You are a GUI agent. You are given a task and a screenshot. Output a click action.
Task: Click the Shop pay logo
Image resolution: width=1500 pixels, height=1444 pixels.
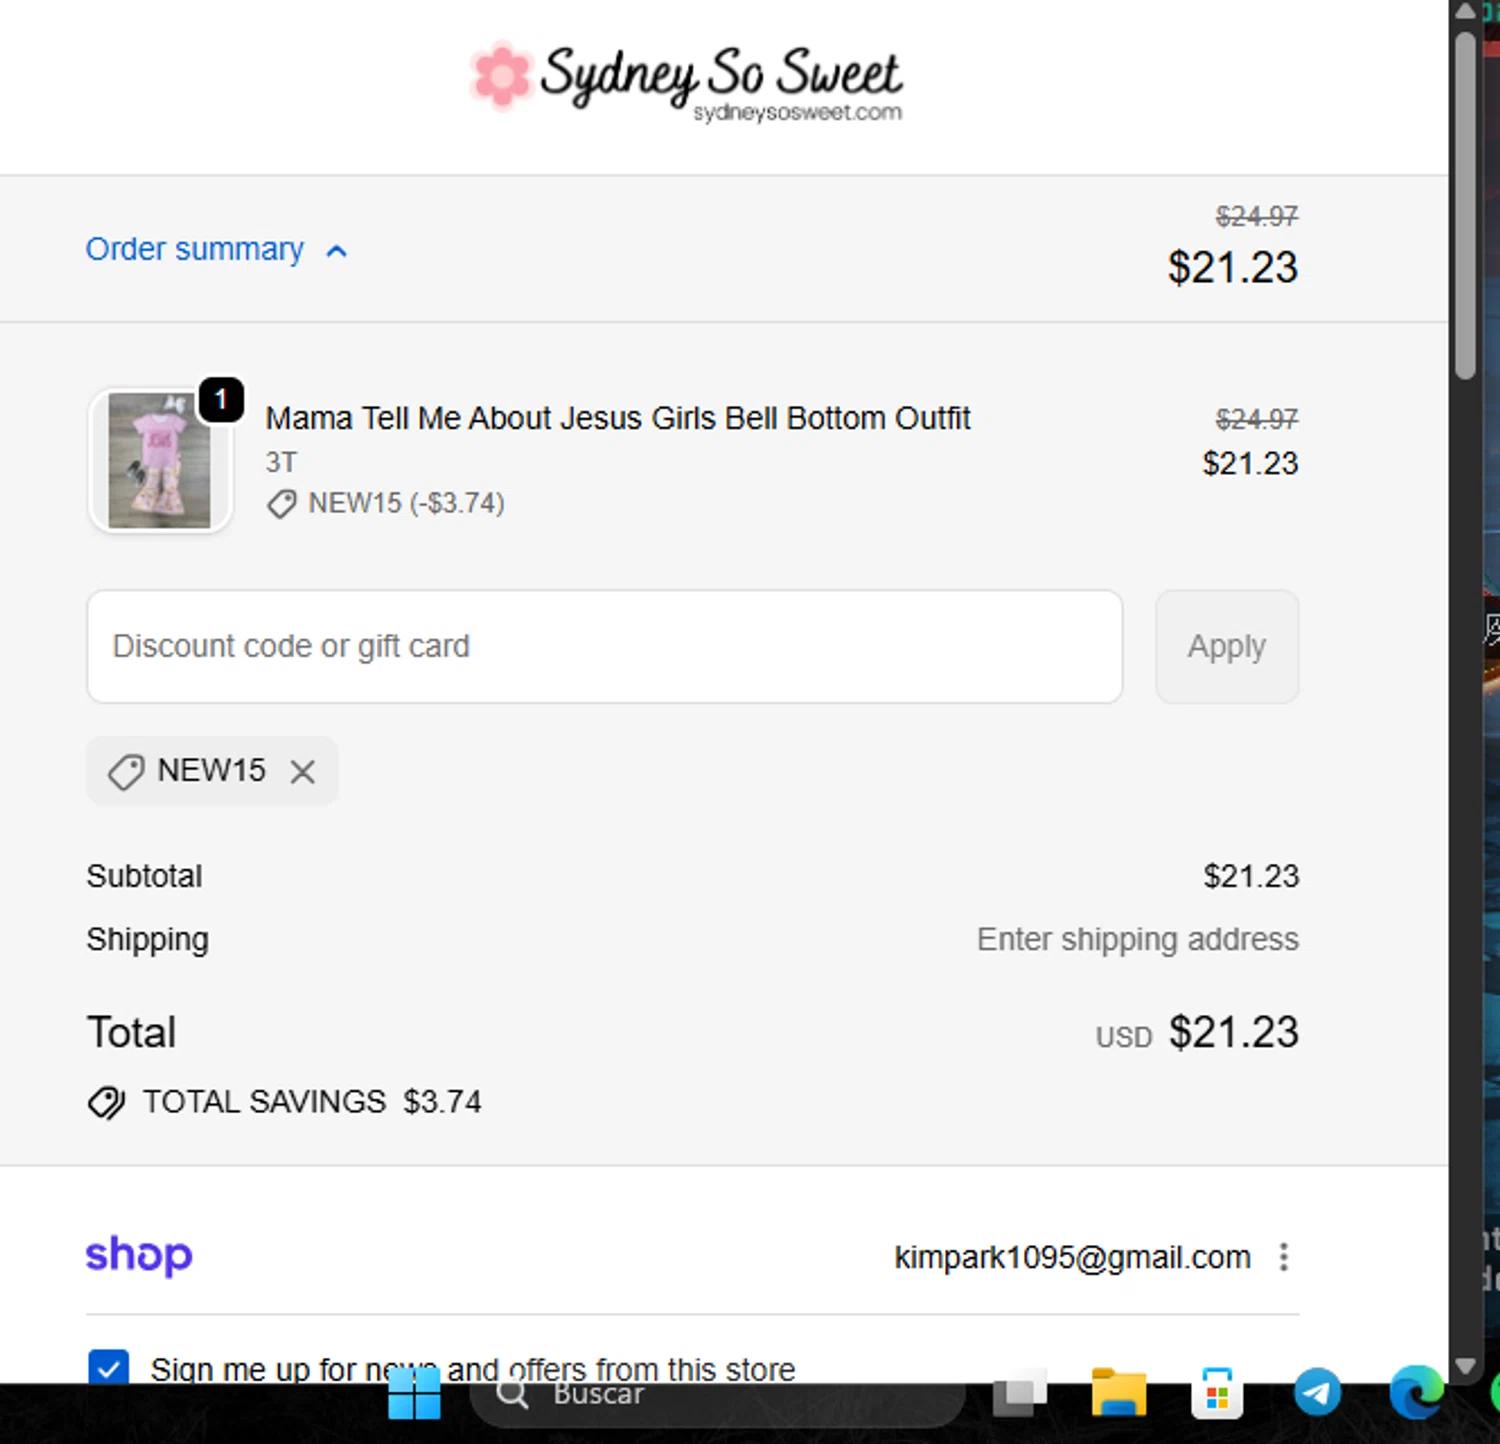(x=139, y=1256)
